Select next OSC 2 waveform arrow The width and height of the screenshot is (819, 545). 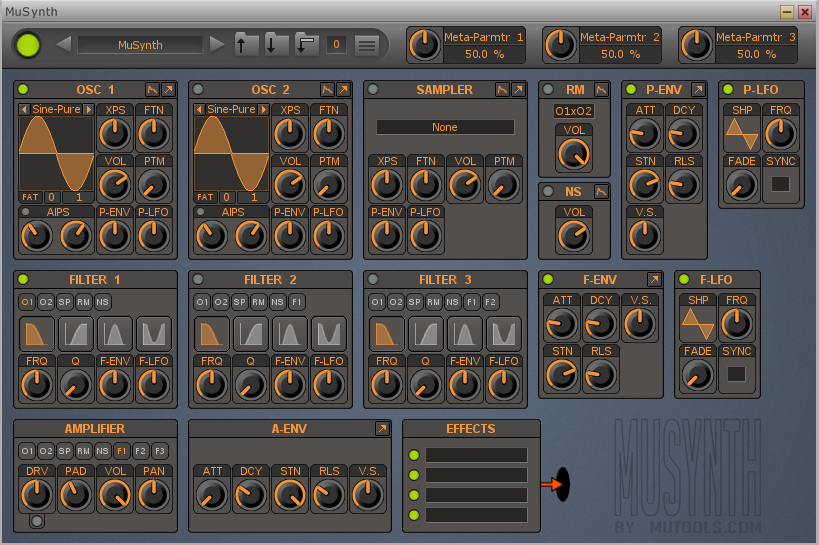pos(263,109)
